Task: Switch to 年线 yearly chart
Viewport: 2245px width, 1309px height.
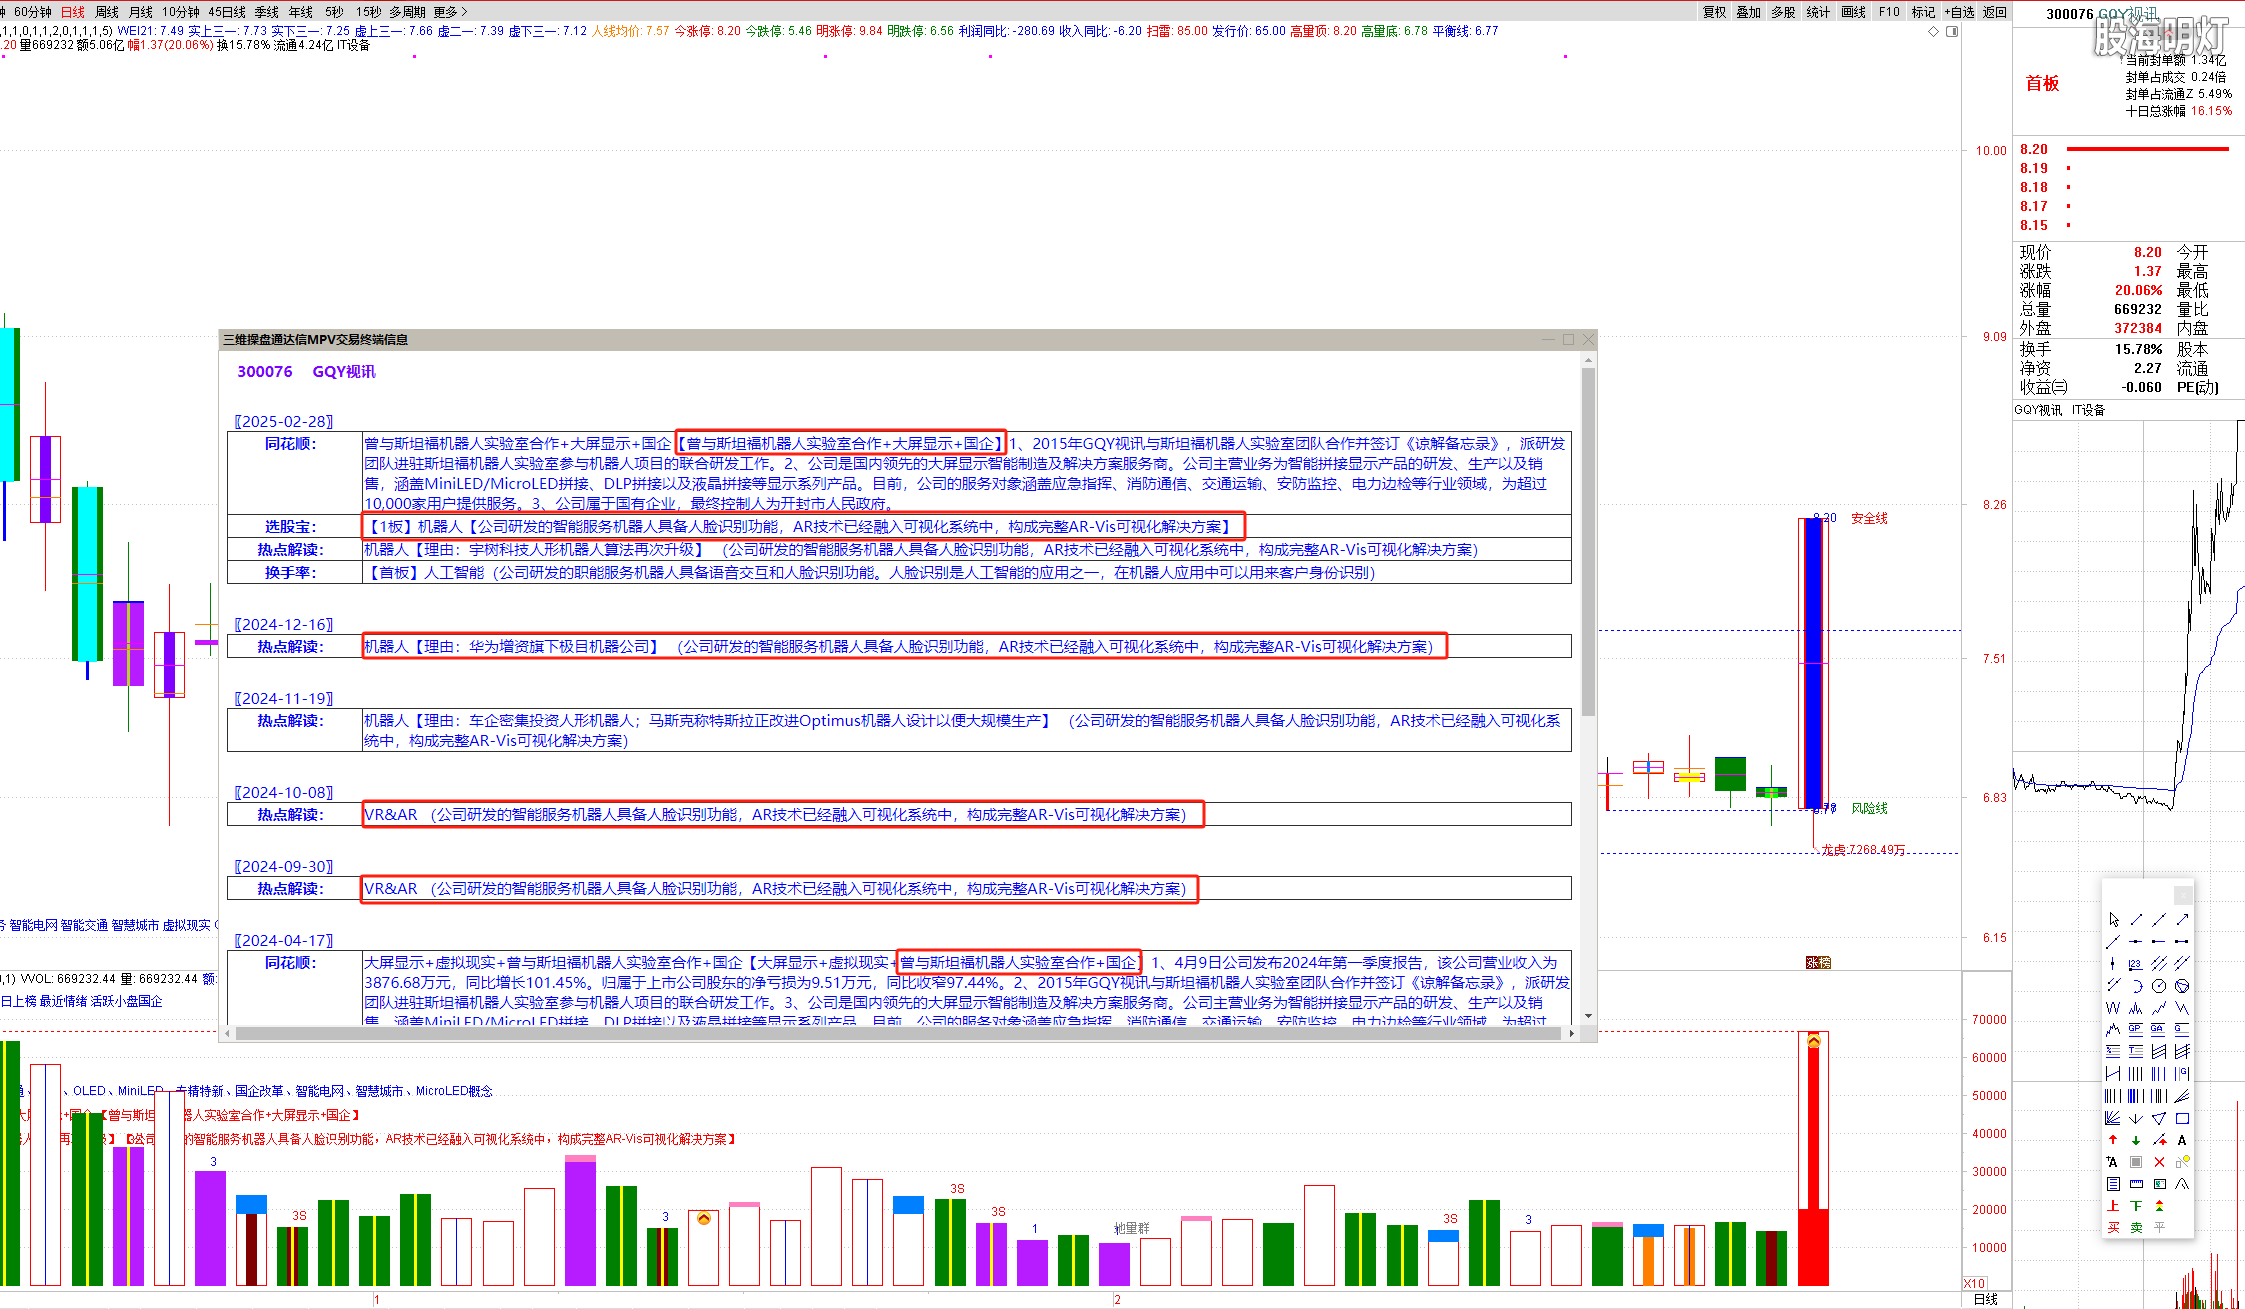Action: (301, 12)
